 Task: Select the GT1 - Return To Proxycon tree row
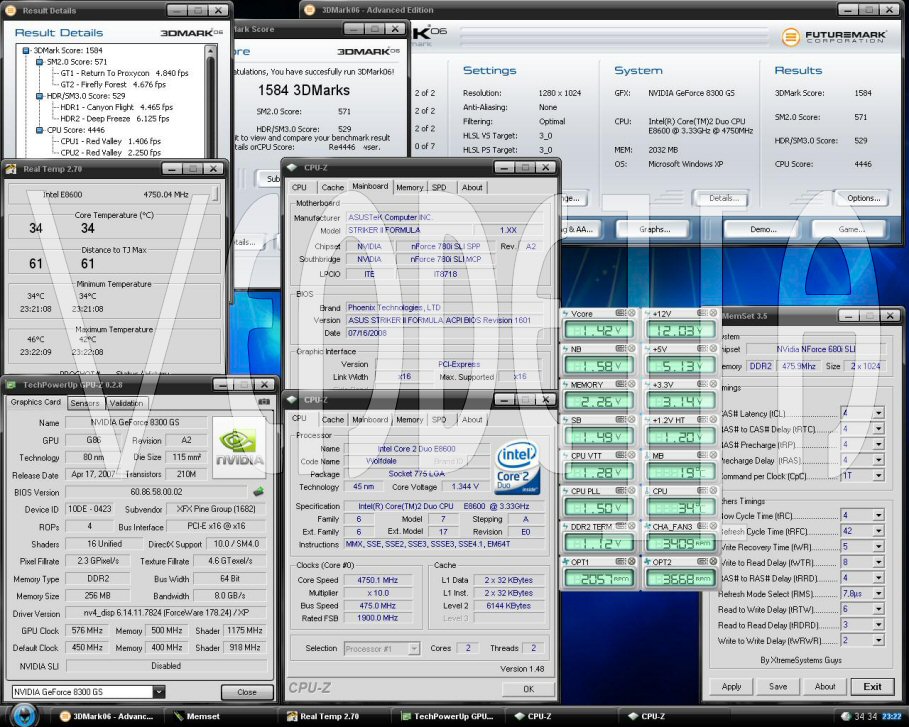point(124,73)
